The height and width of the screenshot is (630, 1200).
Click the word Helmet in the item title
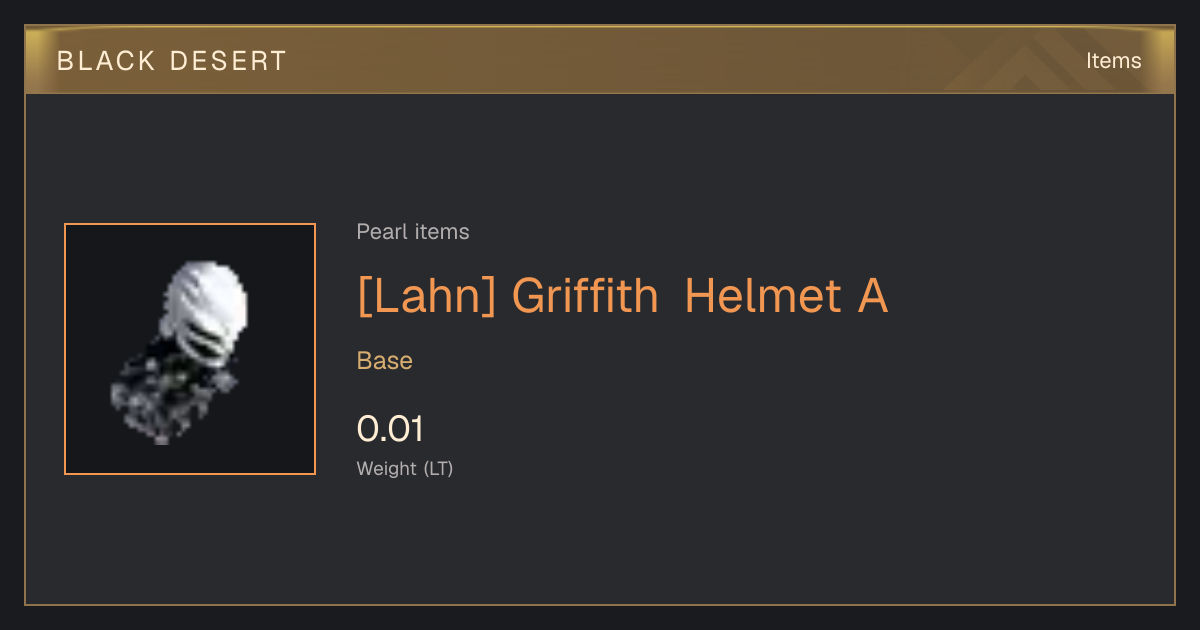point(762,297)
